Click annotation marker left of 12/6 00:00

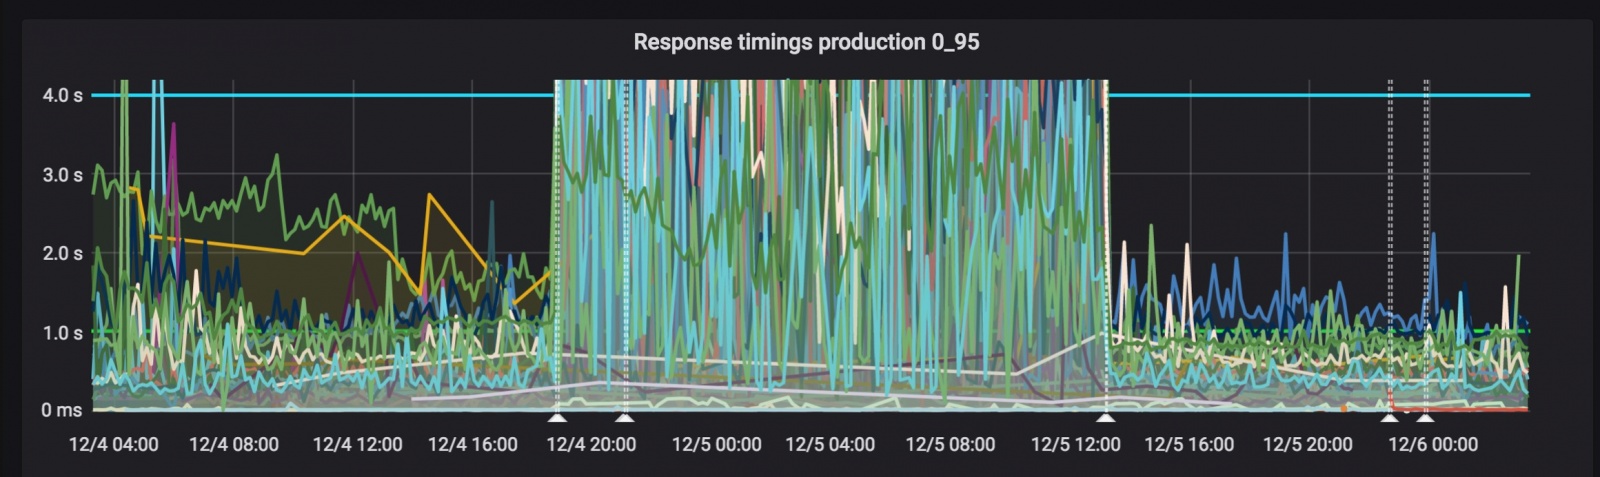tap(1389, 416)
